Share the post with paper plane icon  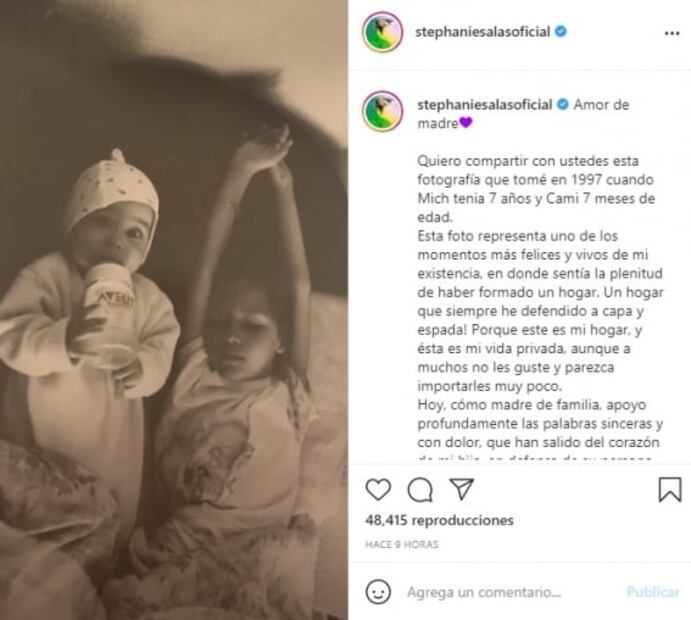click(x=461, y=489)
